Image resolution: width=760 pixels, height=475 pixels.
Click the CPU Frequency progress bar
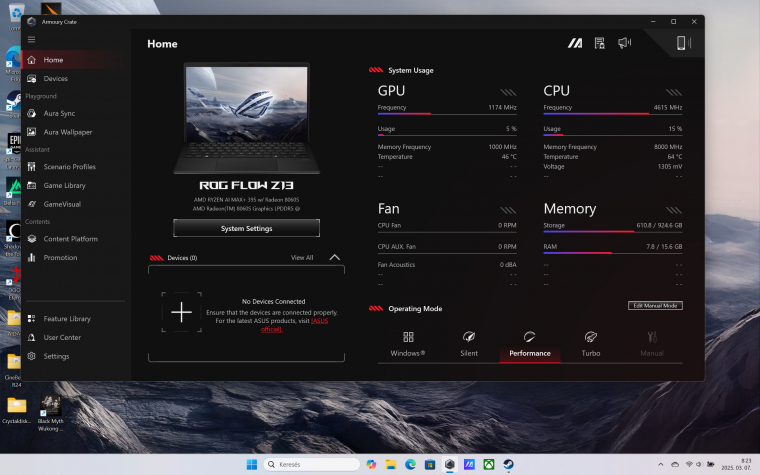point(613,114)
